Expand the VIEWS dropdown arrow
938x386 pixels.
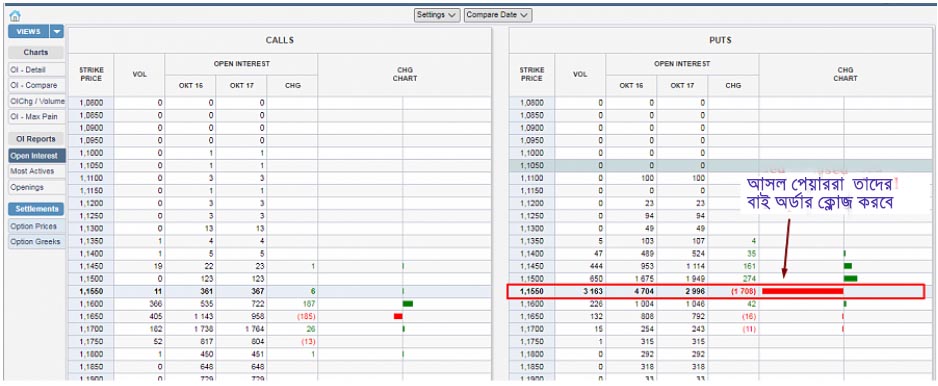[57, 32]
